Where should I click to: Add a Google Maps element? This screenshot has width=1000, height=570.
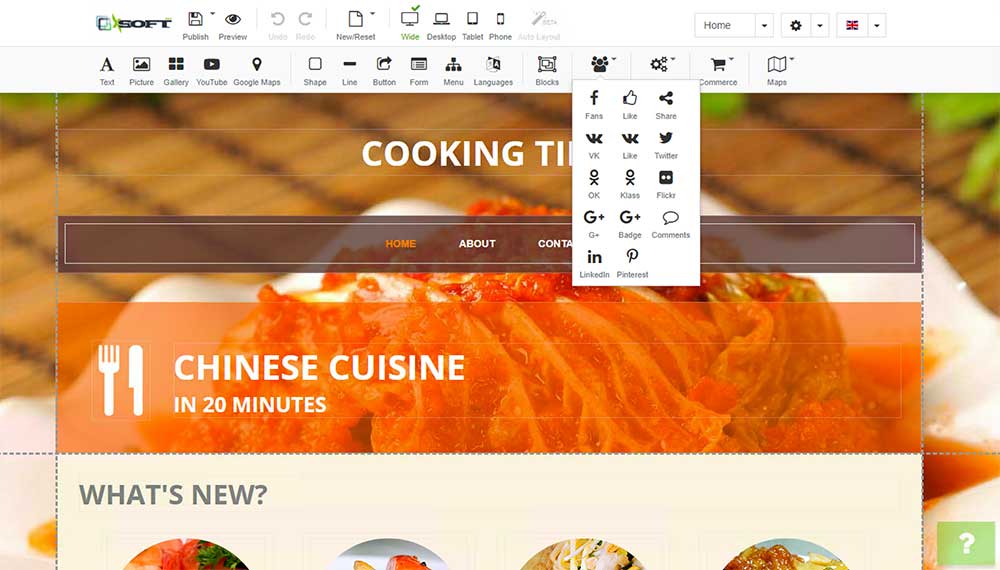257,70
